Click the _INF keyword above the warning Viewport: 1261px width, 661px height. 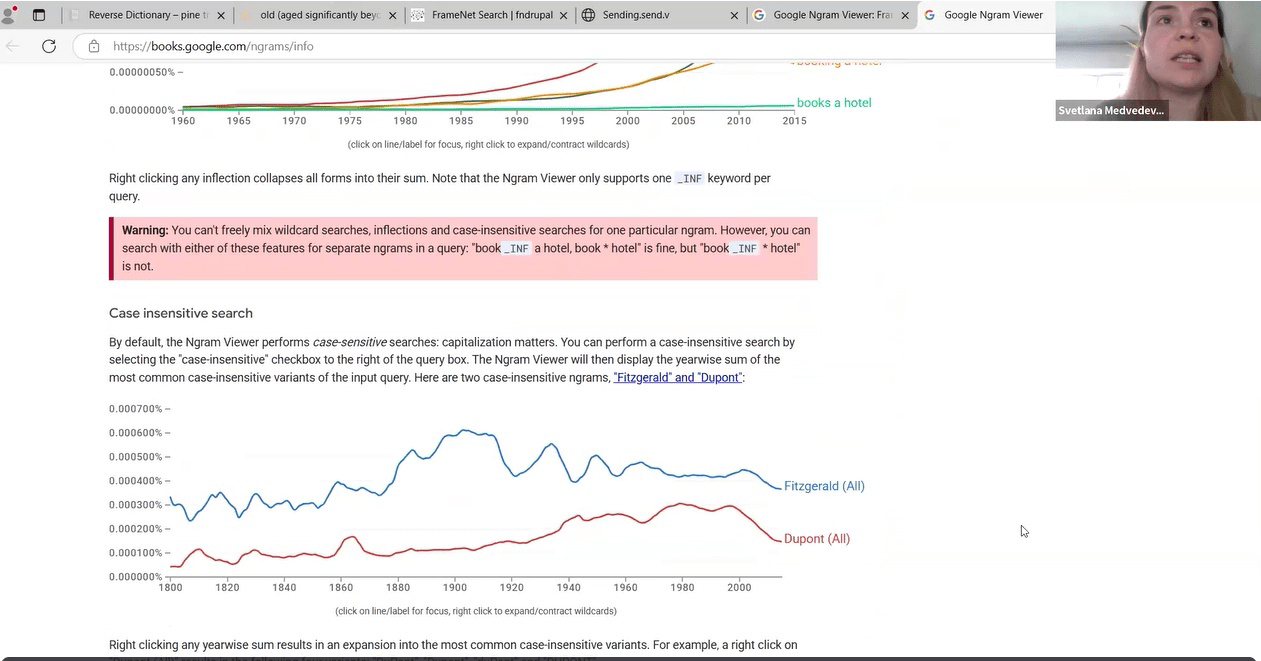[690, 179]
